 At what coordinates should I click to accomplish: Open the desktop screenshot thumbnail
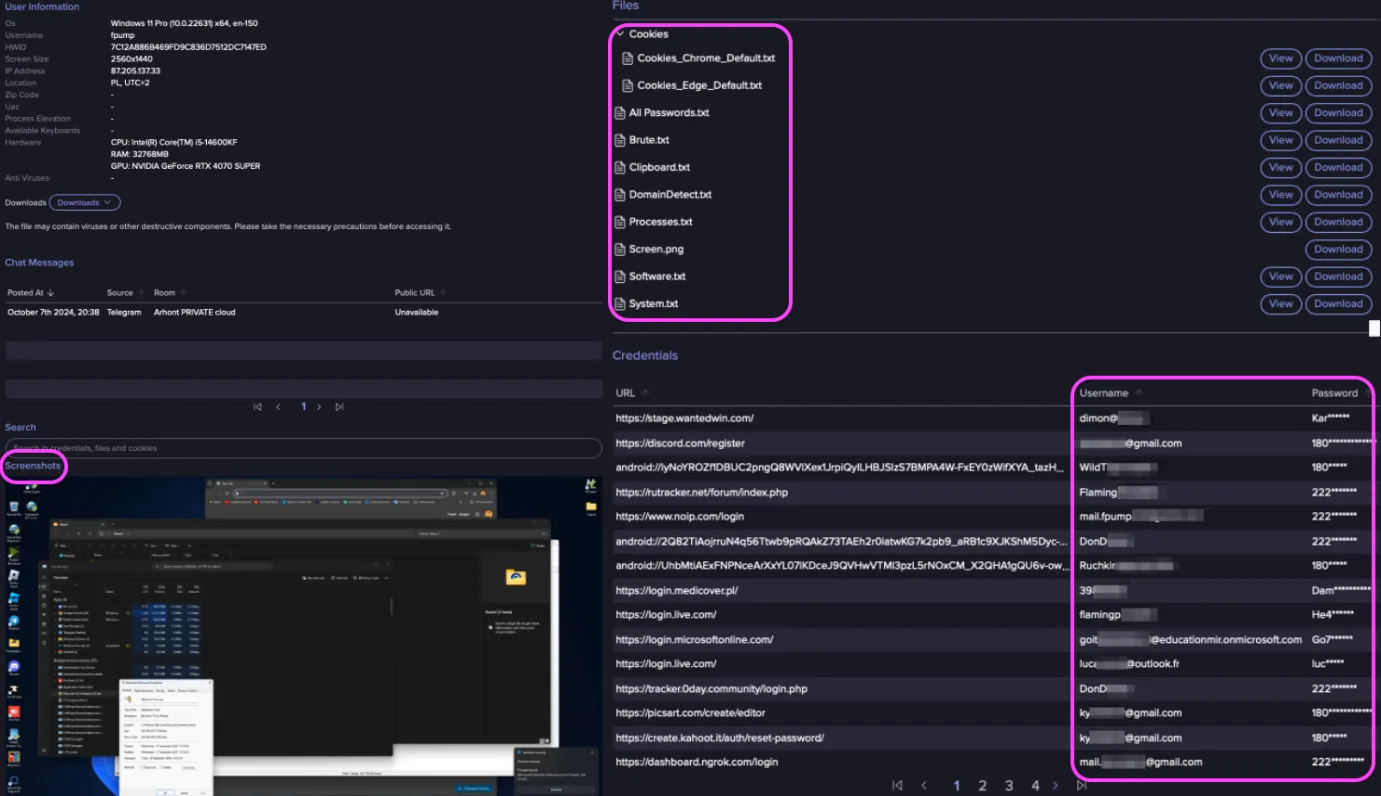click(x=304, y=635)
